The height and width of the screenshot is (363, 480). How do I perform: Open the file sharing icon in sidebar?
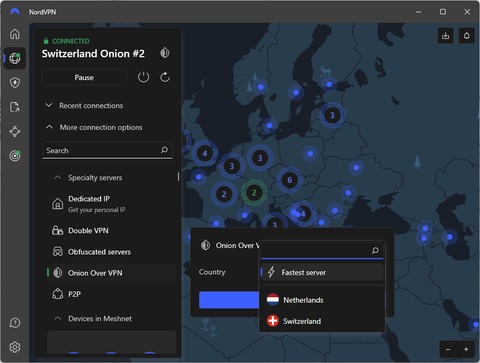click(15, 107)
